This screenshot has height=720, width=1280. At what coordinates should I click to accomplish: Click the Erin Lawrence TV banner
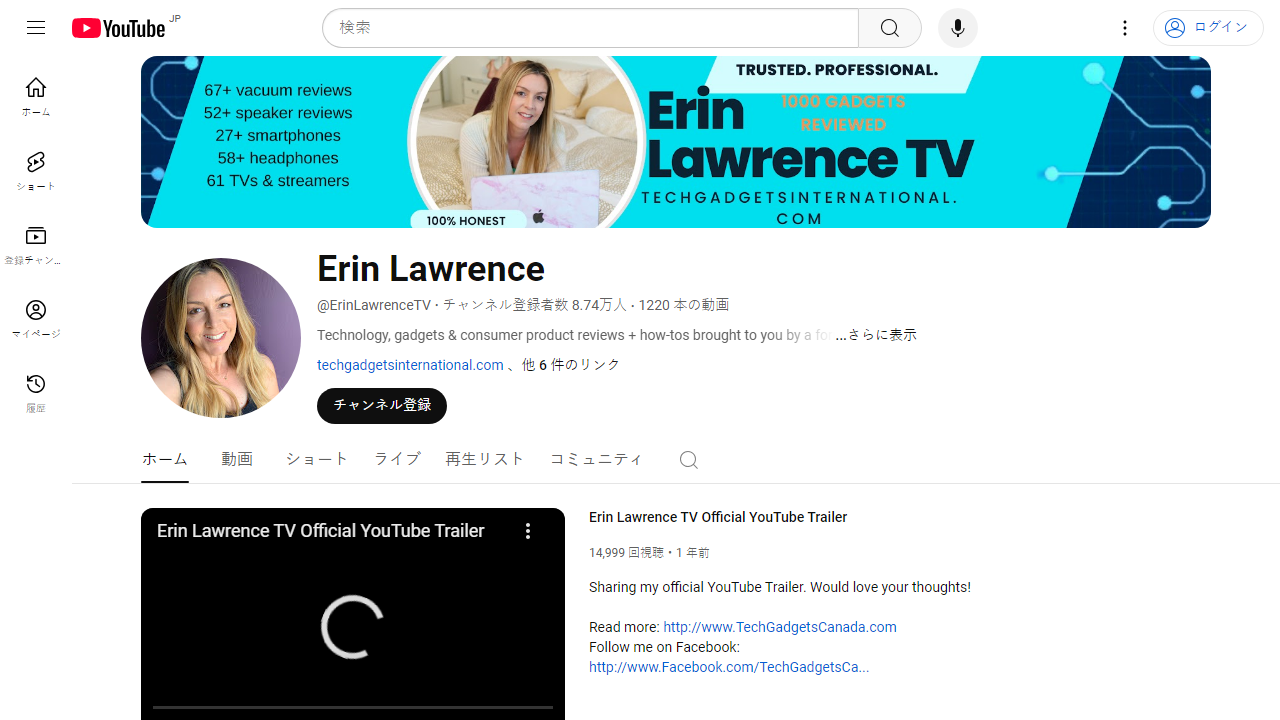click(x=676, y=142)
